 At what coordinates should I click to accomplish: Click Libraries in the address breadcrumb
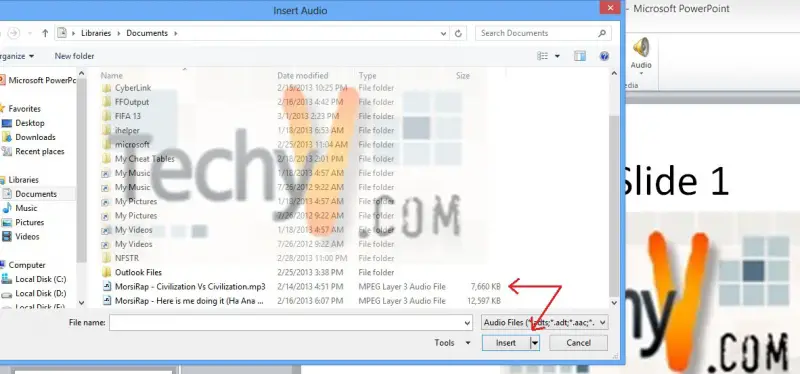[x=96, y=33]
